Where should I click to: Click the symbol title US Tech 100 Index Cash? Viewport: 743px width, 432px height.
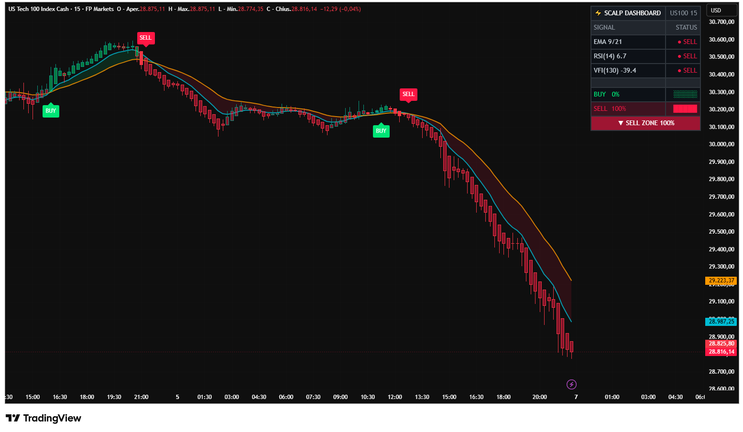tap(38, 9)
